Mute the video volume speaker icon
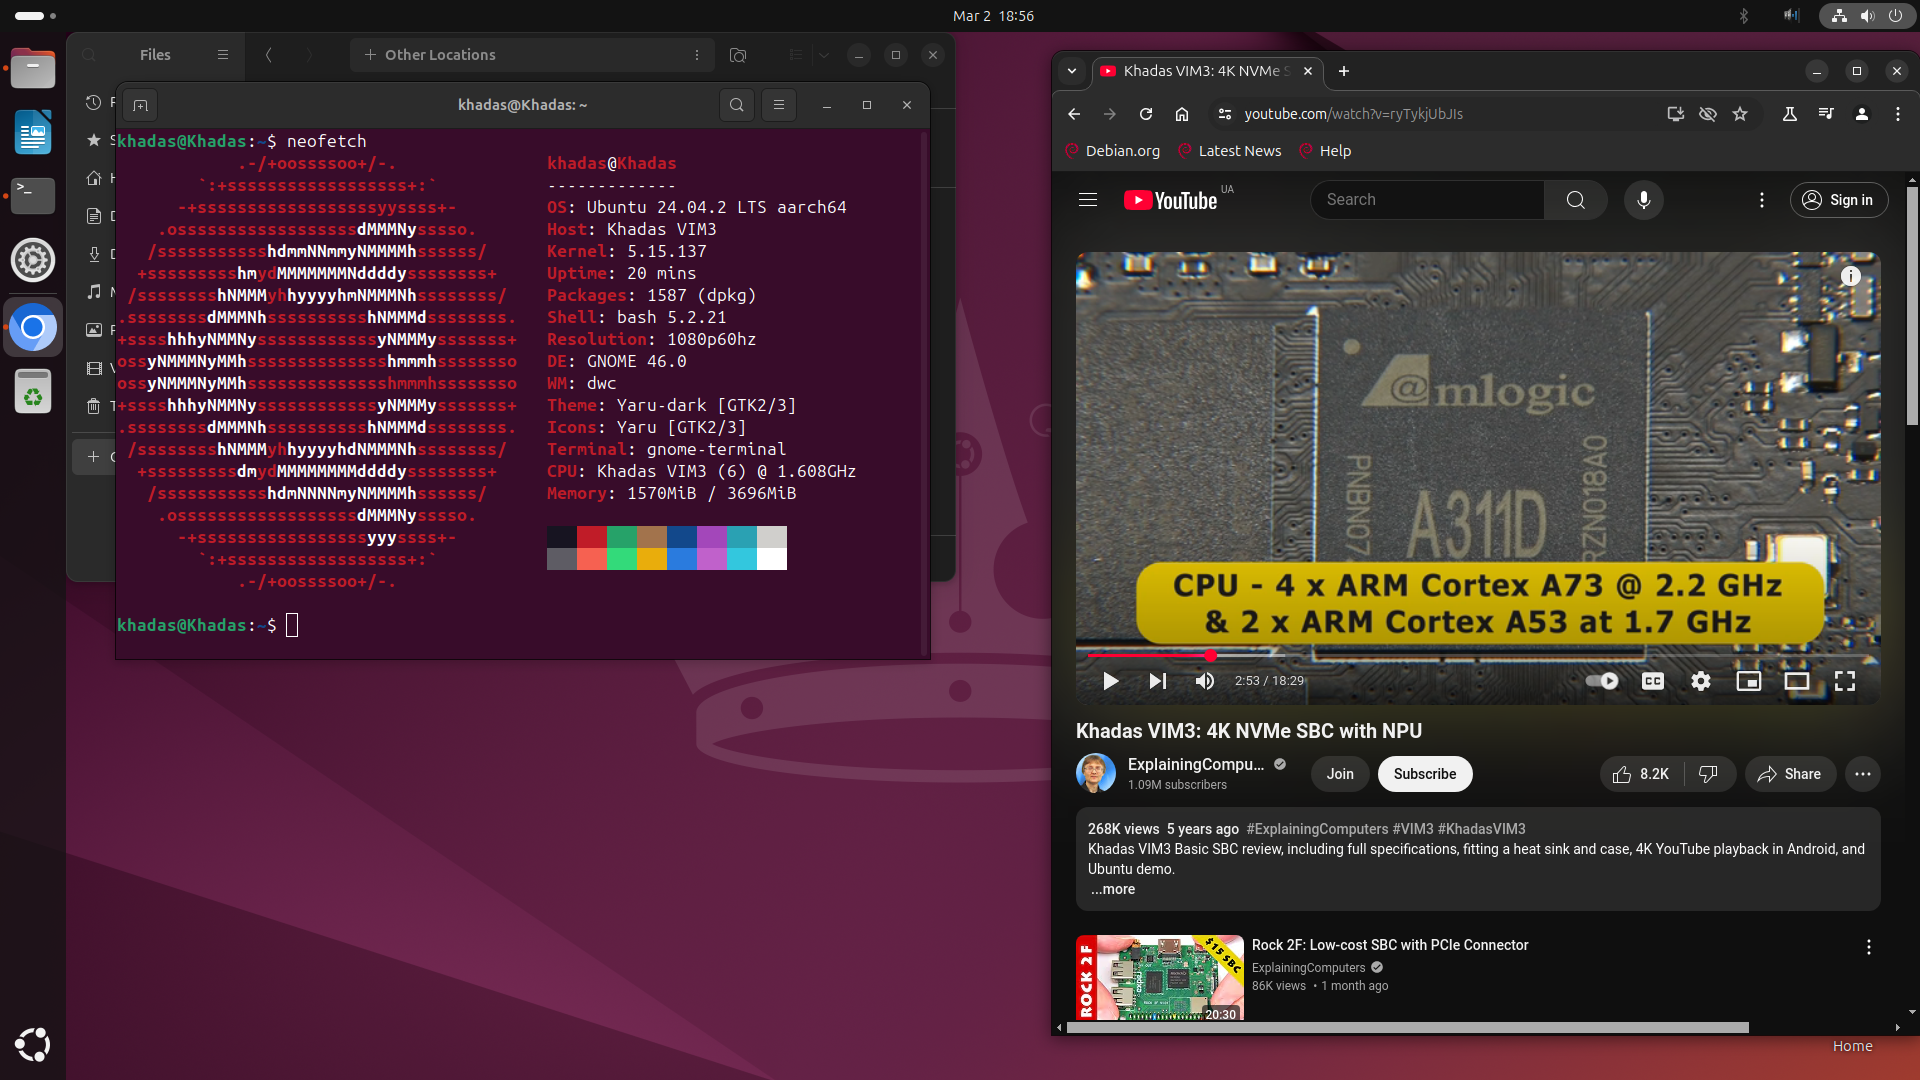 pos(1205,681)
